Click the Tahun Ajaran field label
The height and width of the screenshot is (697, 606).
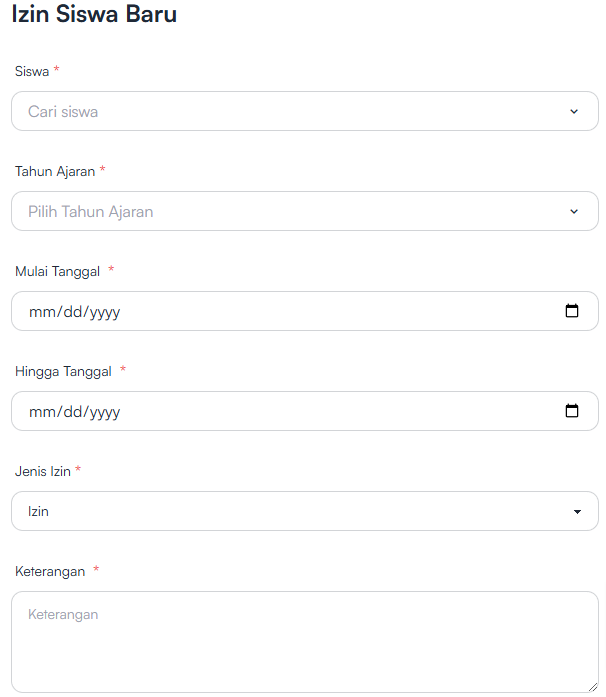55,171
